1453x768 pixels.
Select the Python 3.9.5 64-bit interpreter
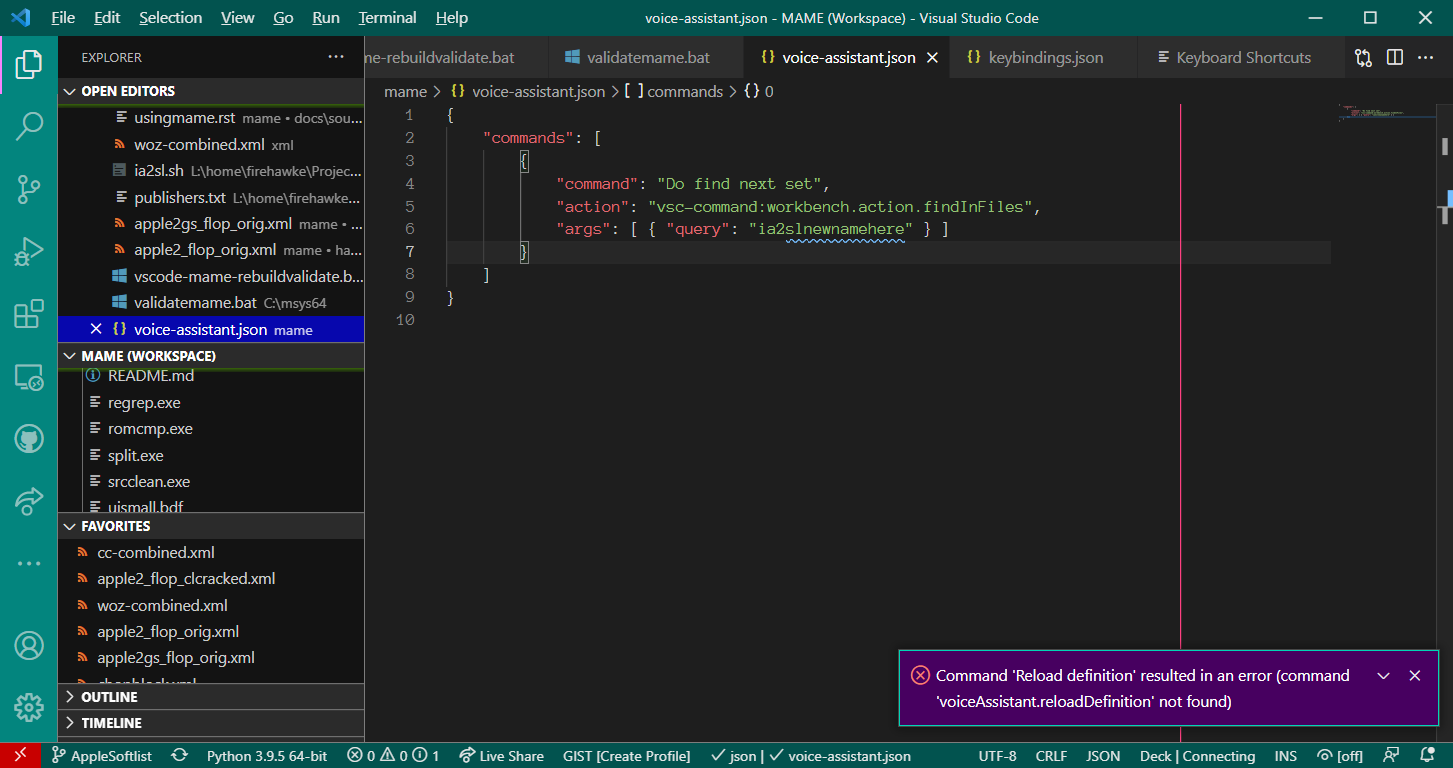click(267, 756)
